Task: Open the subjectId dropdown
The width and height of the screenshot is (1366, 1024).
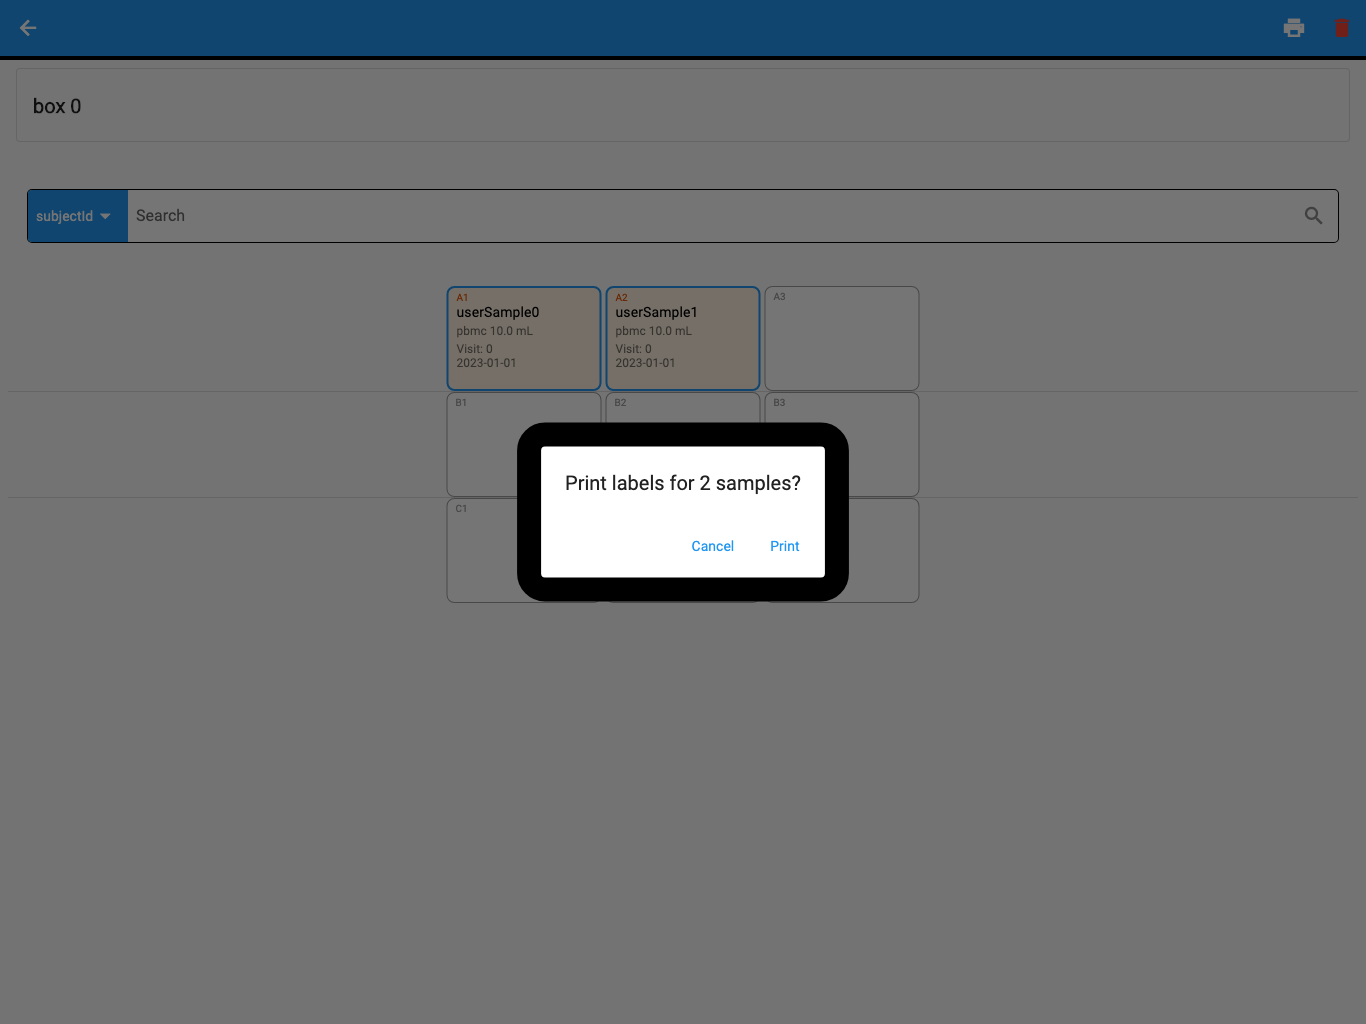Action: pyautogui.click(x=77, y=216)
